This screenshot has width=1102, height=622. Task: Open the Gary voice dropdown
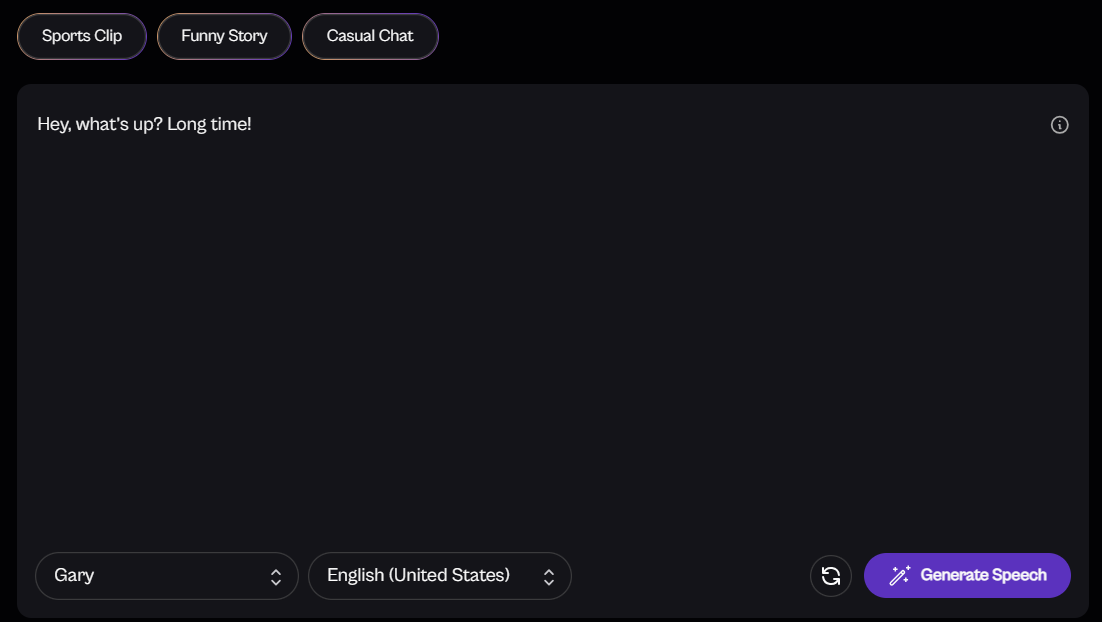[x=166, y=576]
